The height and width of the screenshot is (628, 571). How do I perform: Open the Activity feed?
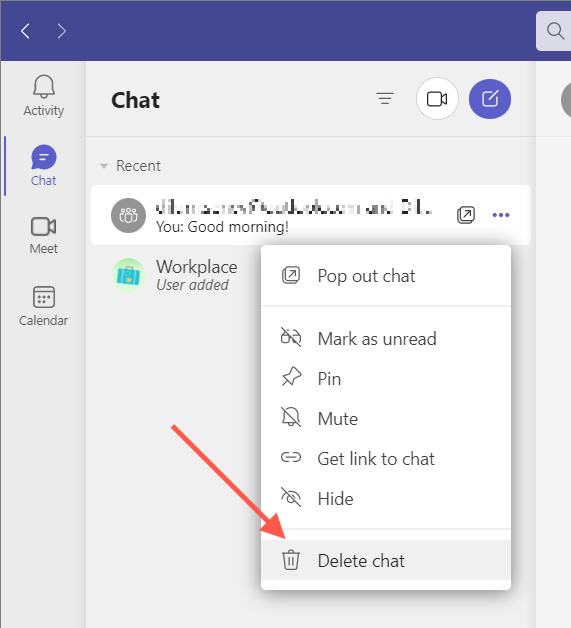[44, 96]
